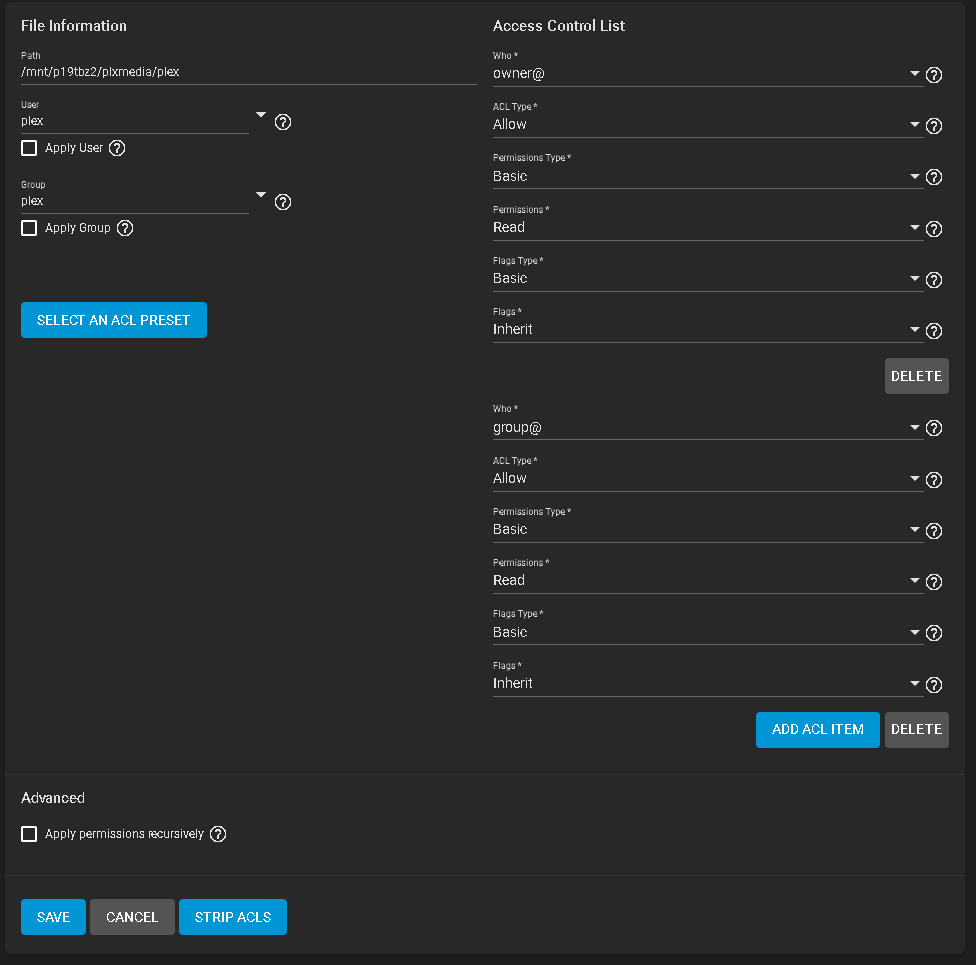The image size is (976, 965).
Task: Delete the owner@ ACL entry
Action: (x=916, y=376)
